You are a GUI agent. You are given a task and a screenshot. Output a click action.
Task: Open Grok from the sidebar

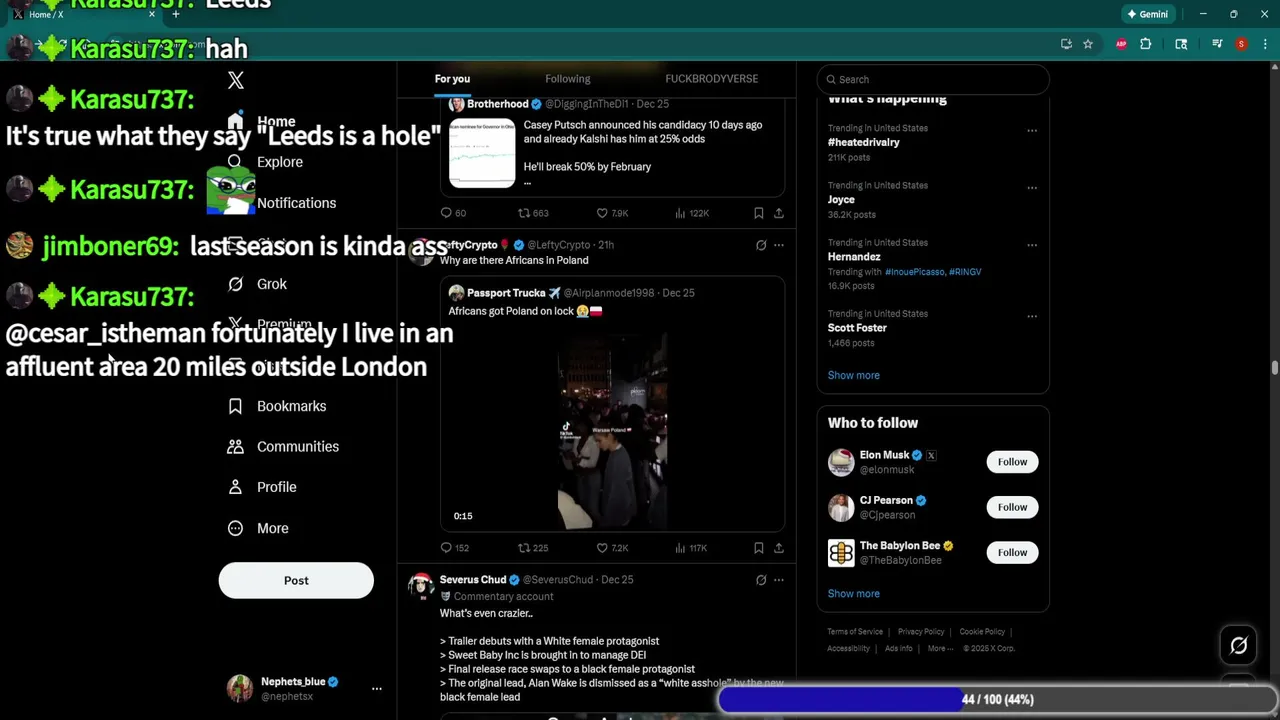point(257,284)
